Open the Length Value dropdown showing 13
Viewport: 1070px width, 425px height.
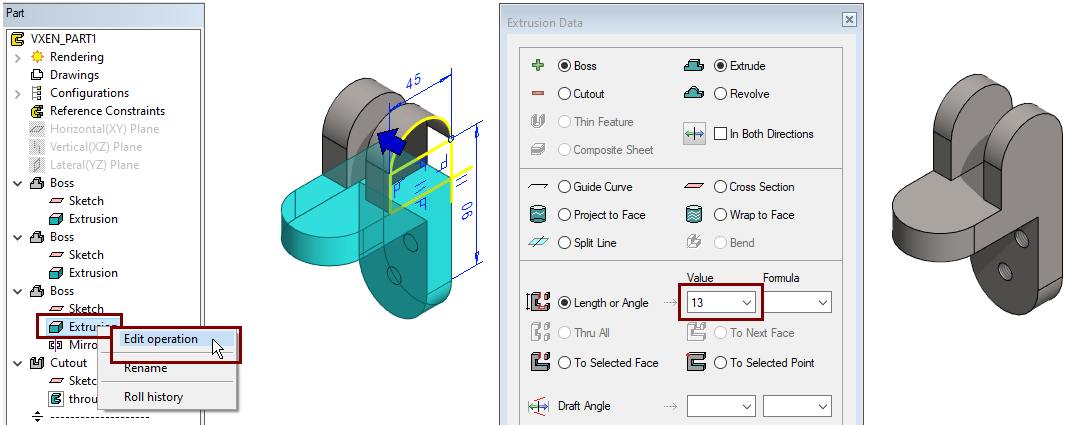(745, 302)
